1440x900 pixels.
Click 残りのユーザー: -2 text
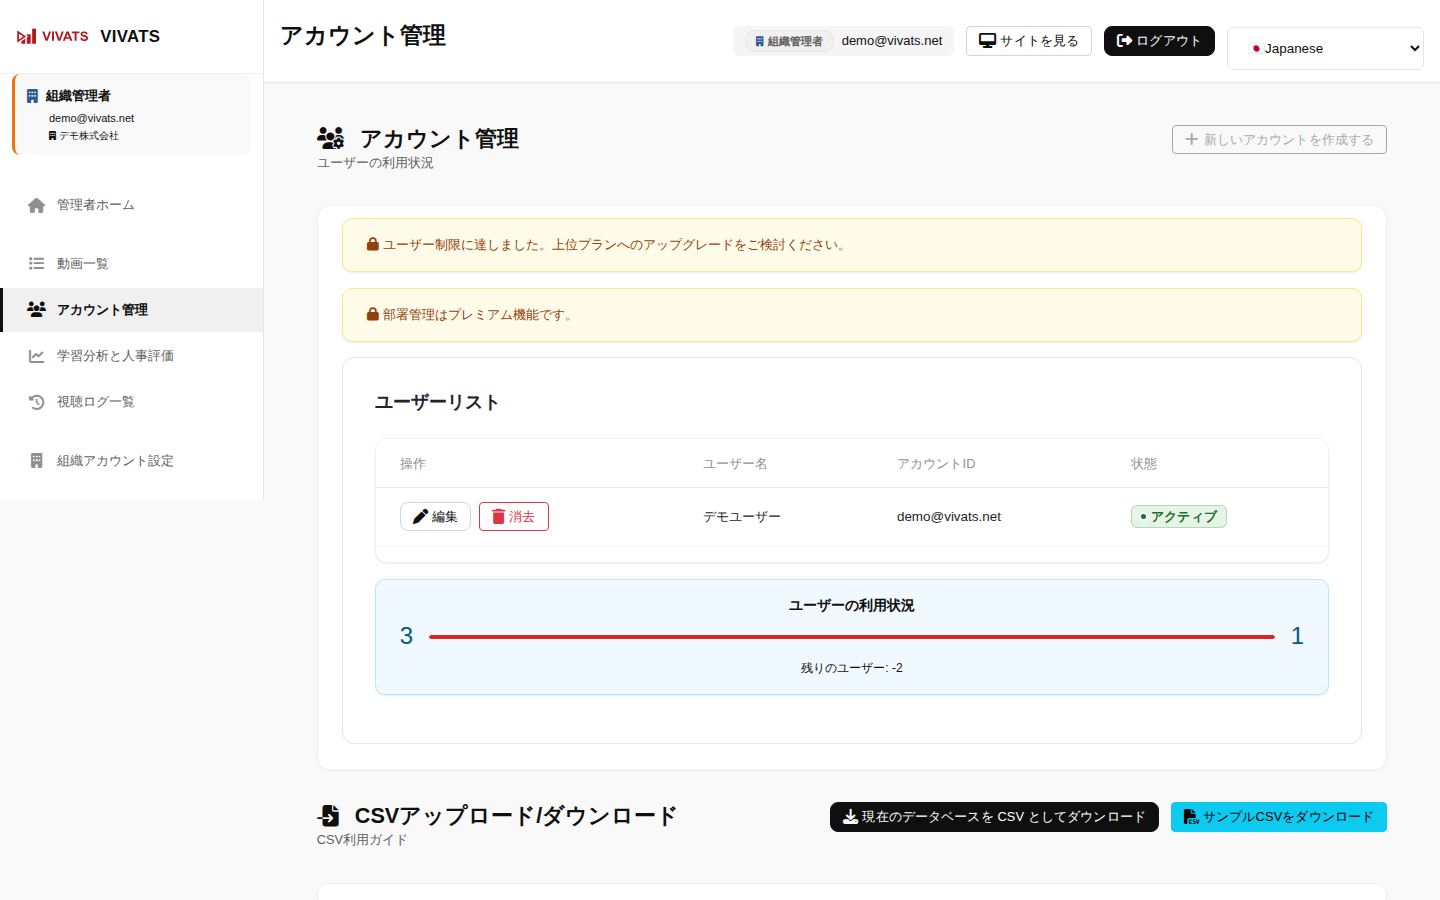tap(852, 668)
